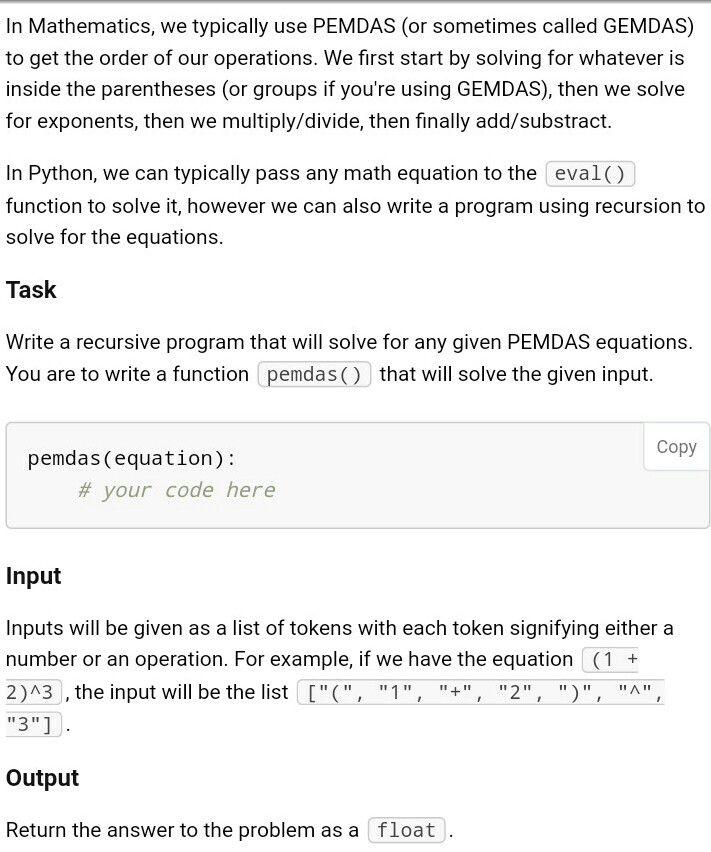
Task: Click the Input heading
Action: click(33, 576)
